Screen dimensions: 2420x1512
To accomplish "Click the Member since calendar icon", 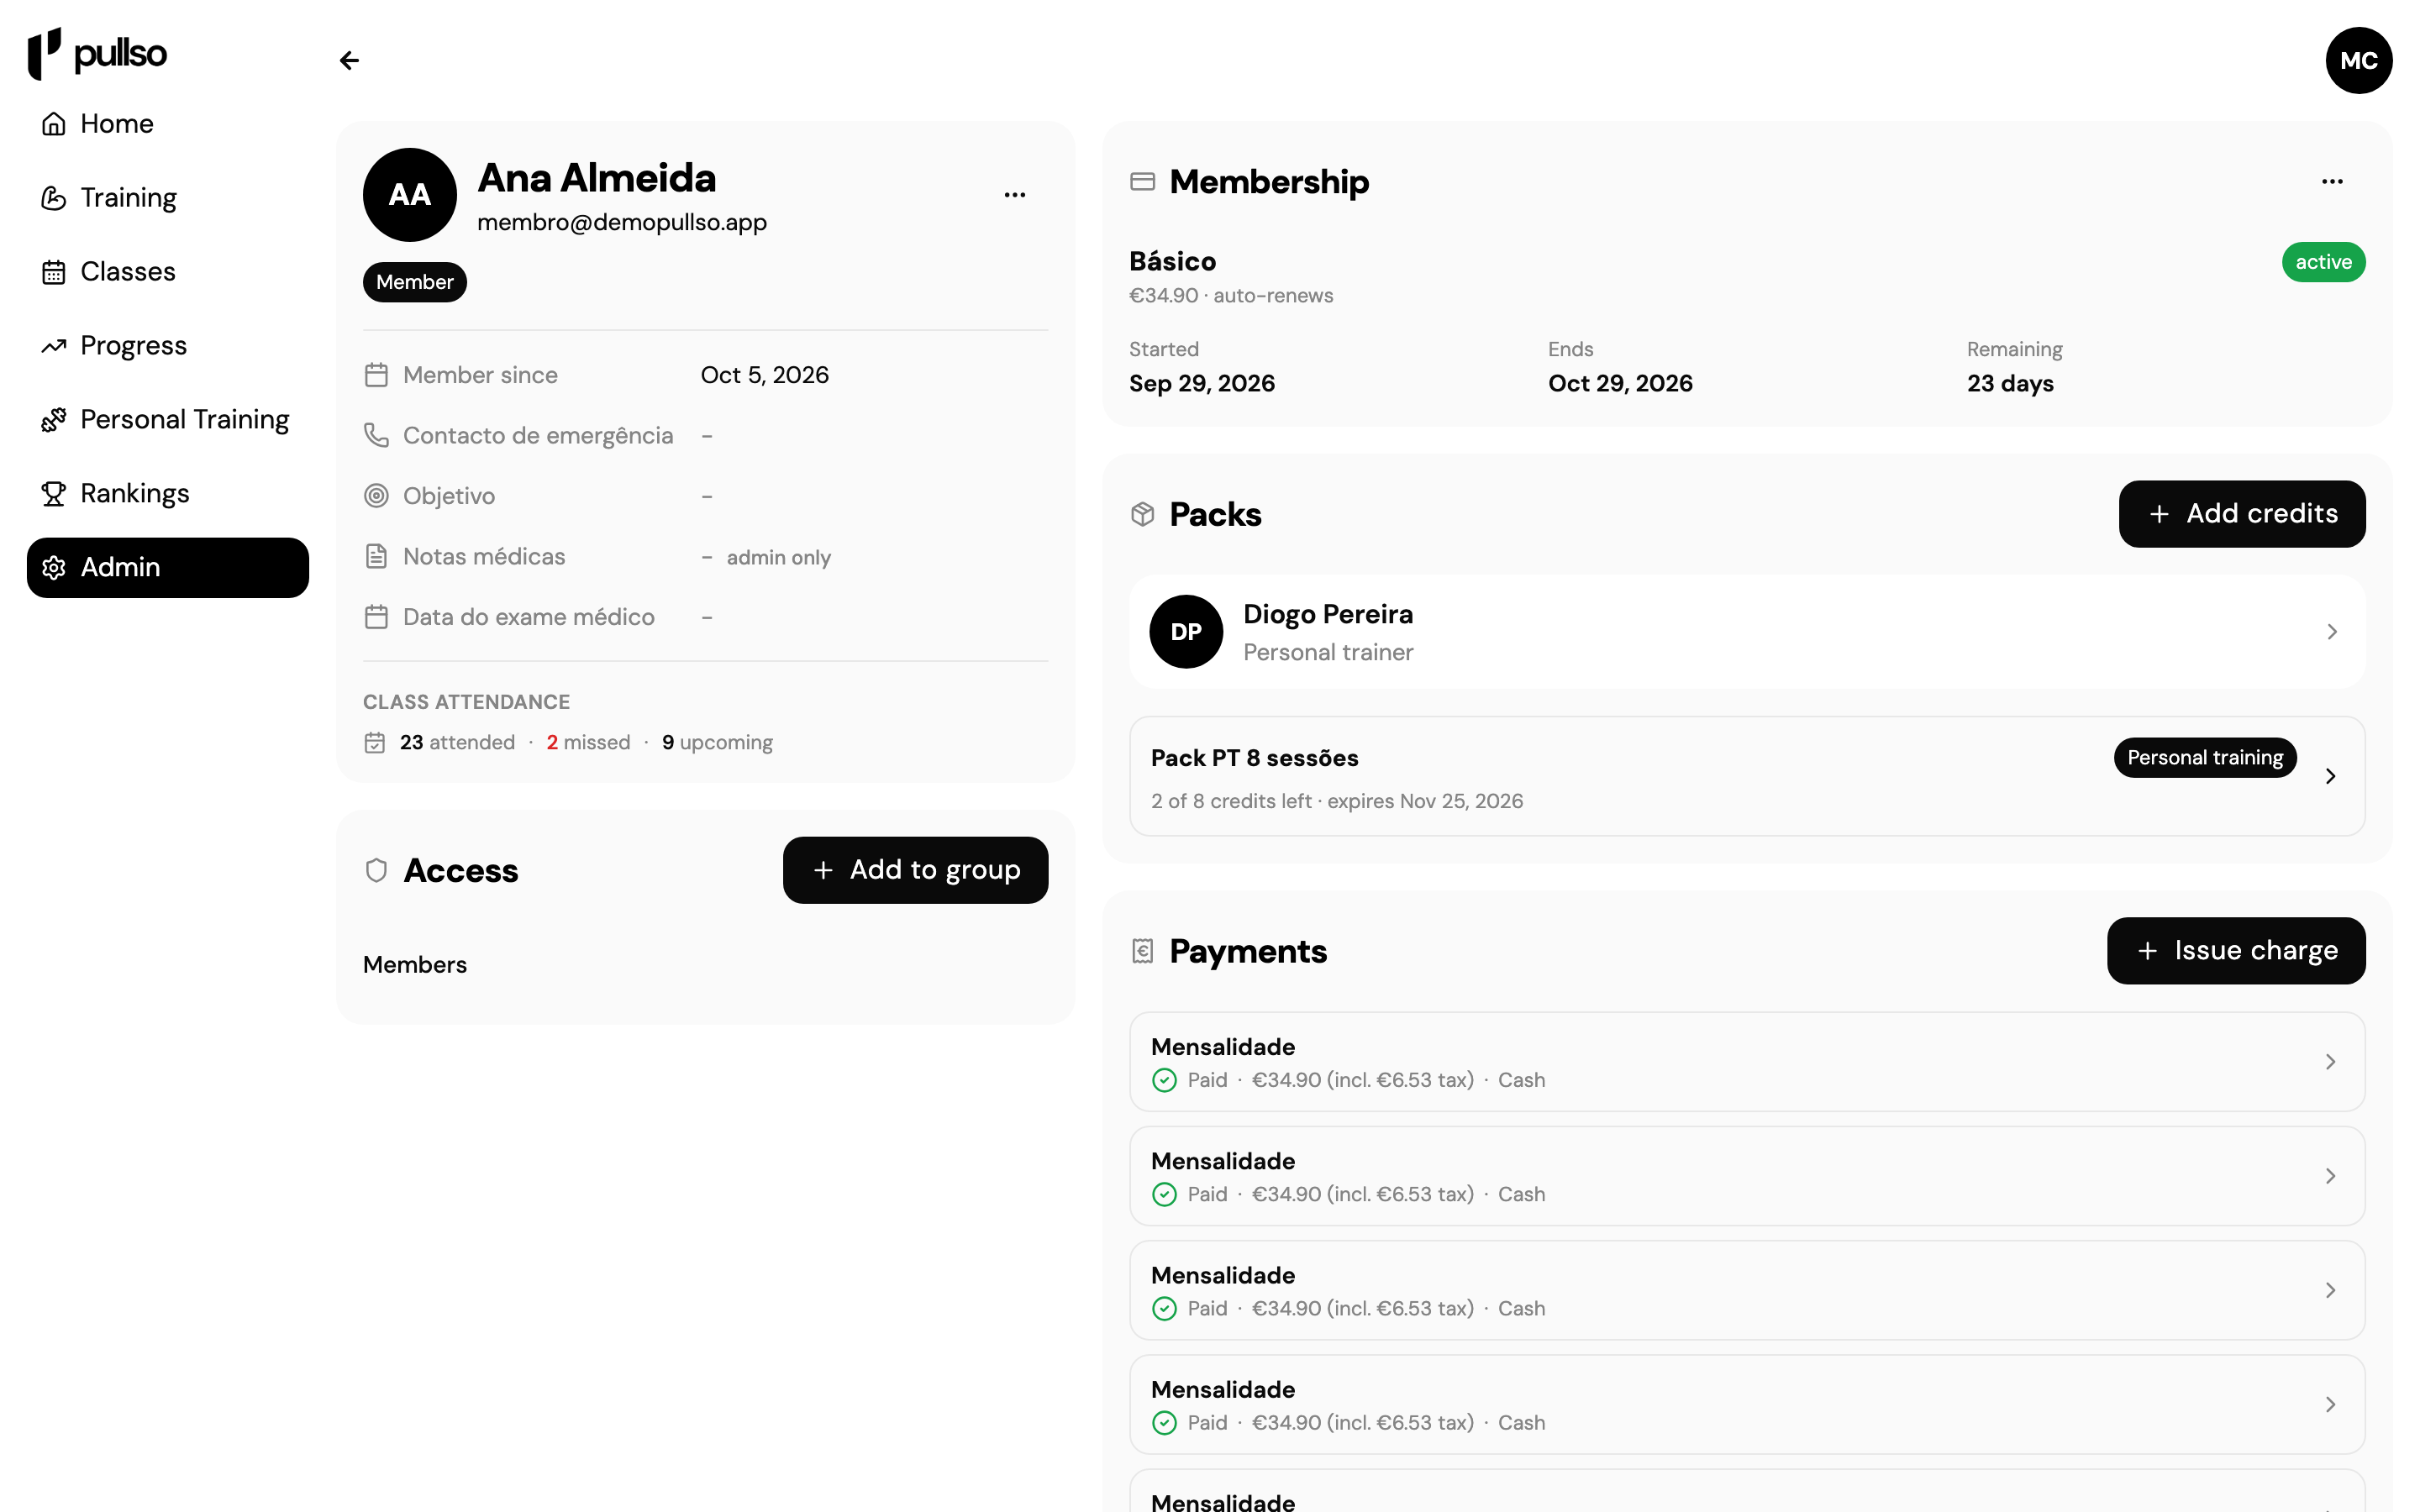I will pos(376,375).
